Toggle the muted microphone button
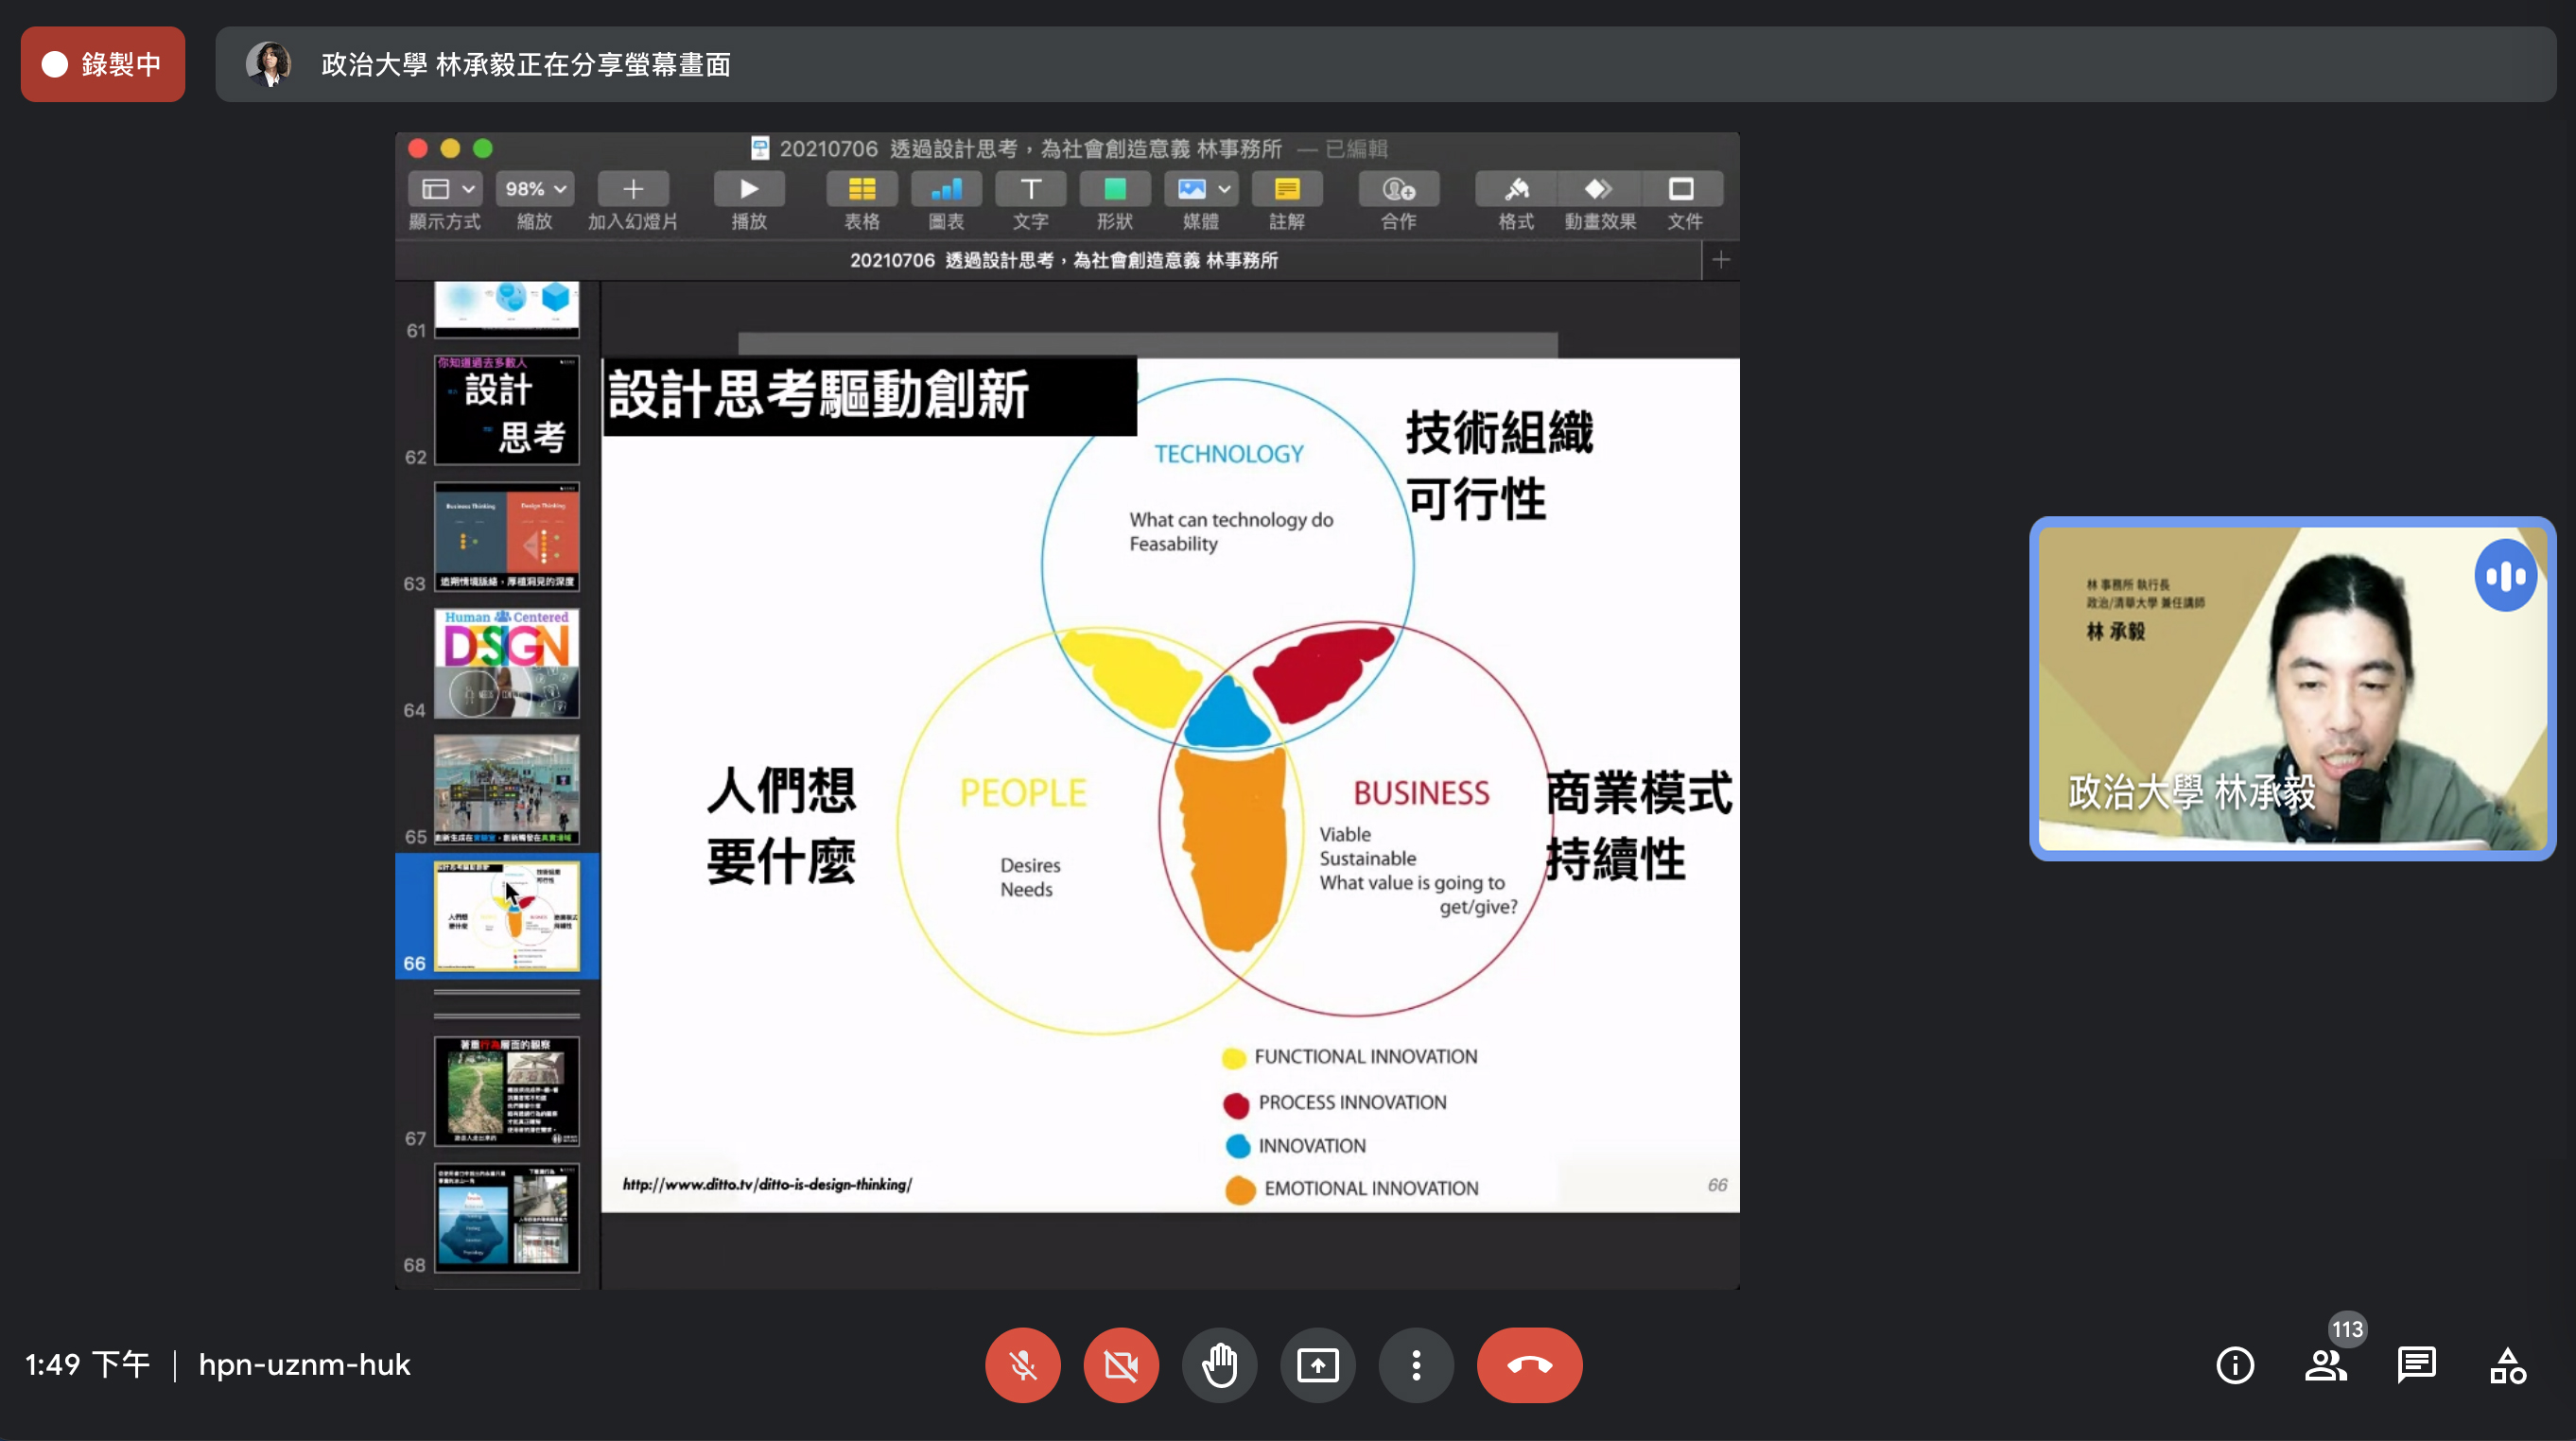2576x1441 pixels. [1022, 1365]
